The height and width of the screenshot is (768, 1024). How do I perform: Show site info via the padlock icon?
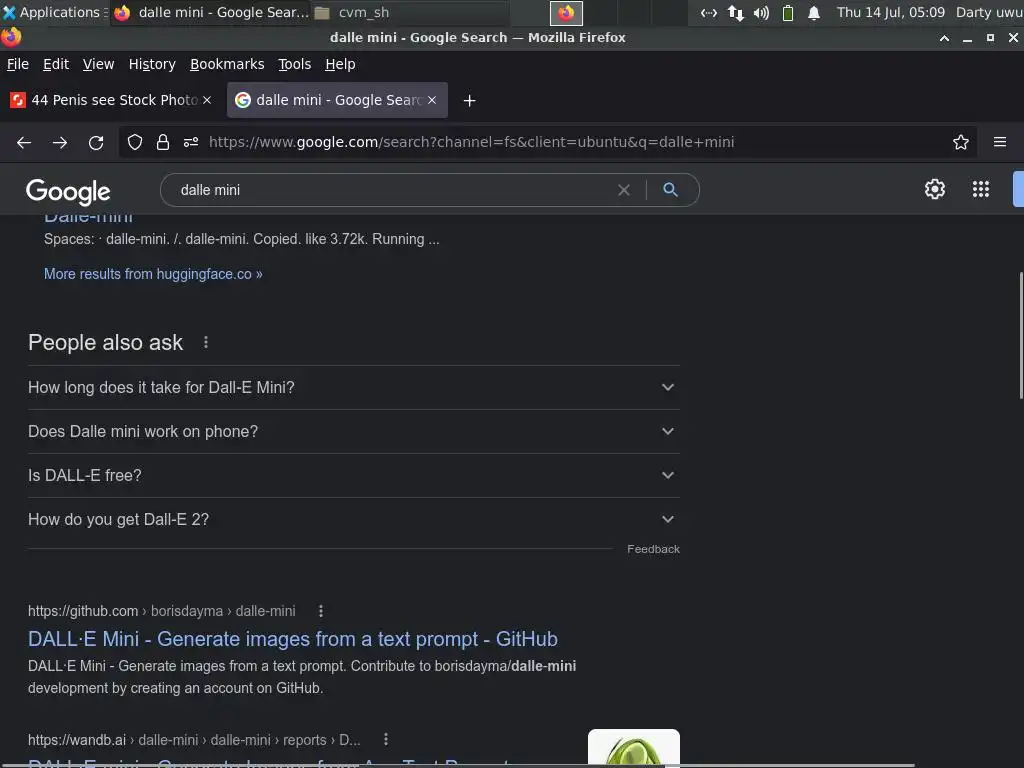(163, 142)
